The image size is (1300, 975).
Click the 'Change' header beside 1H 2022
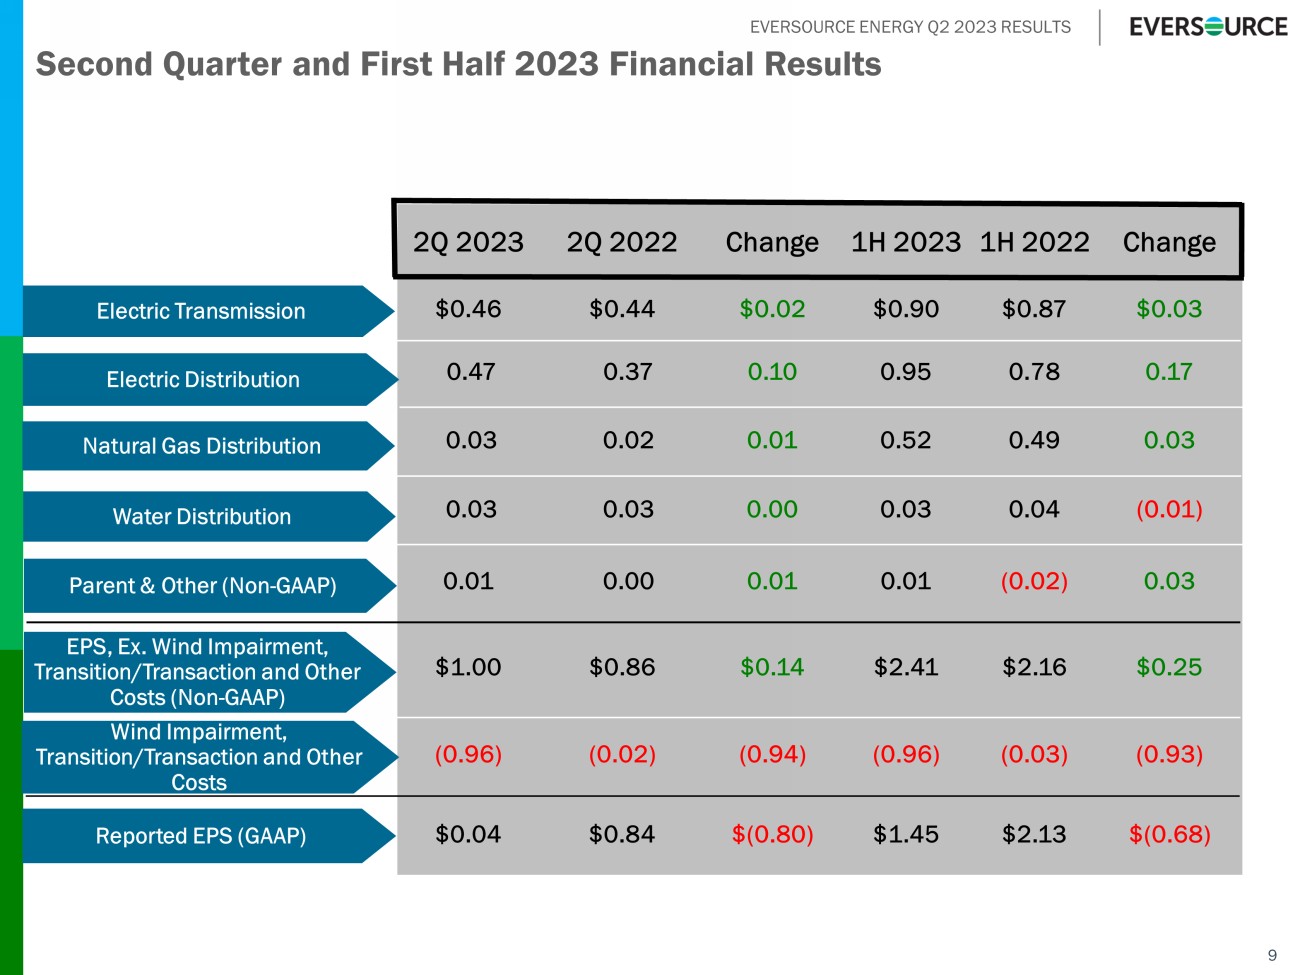click(1170, 243)
